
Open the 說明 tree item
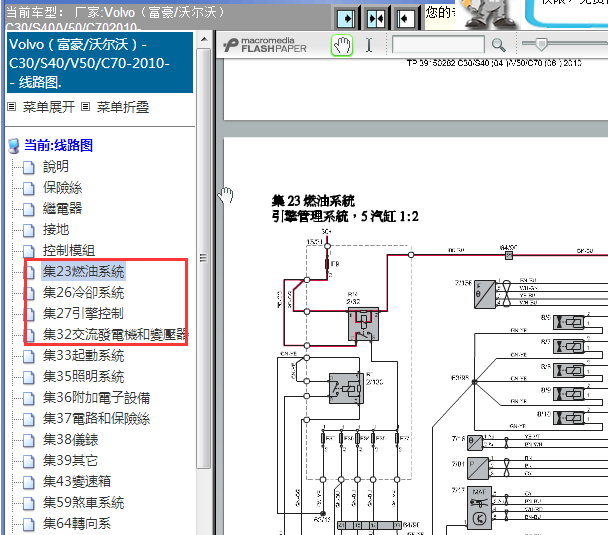point(56,167)
